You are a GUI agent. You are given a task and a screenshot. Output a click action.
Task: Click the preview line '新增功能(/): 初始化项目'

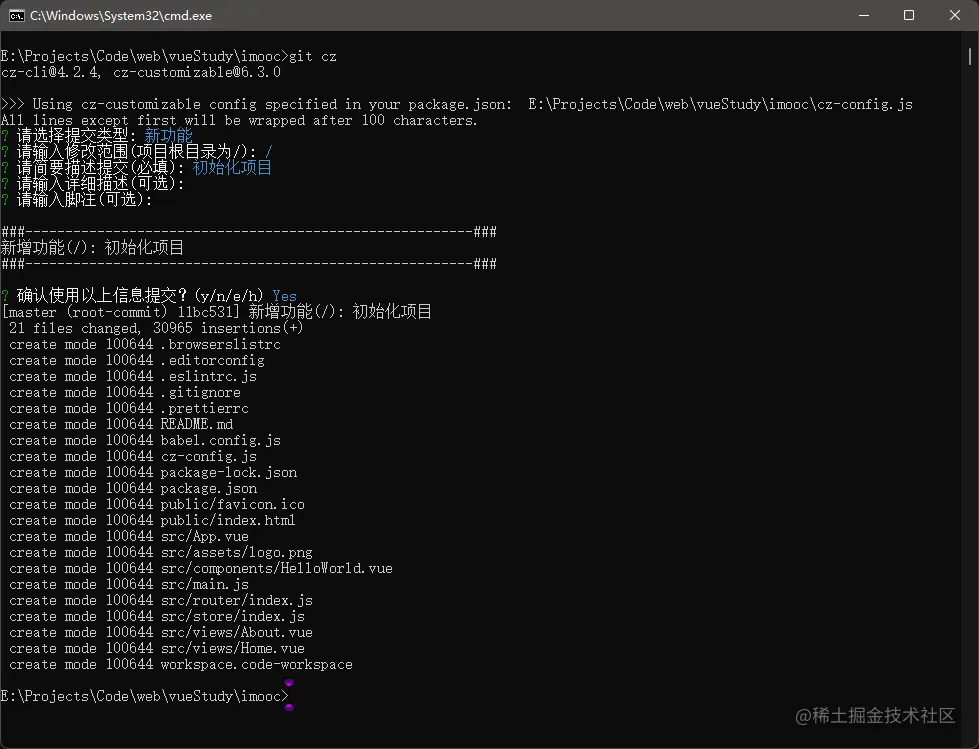pos(92,248)
